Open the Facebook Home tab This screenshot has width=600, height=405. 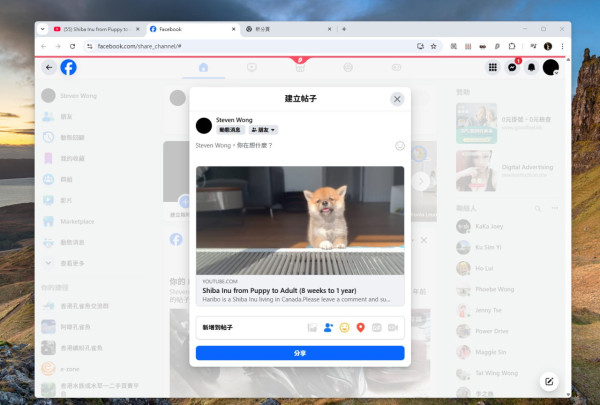click(x=204, y=68)
